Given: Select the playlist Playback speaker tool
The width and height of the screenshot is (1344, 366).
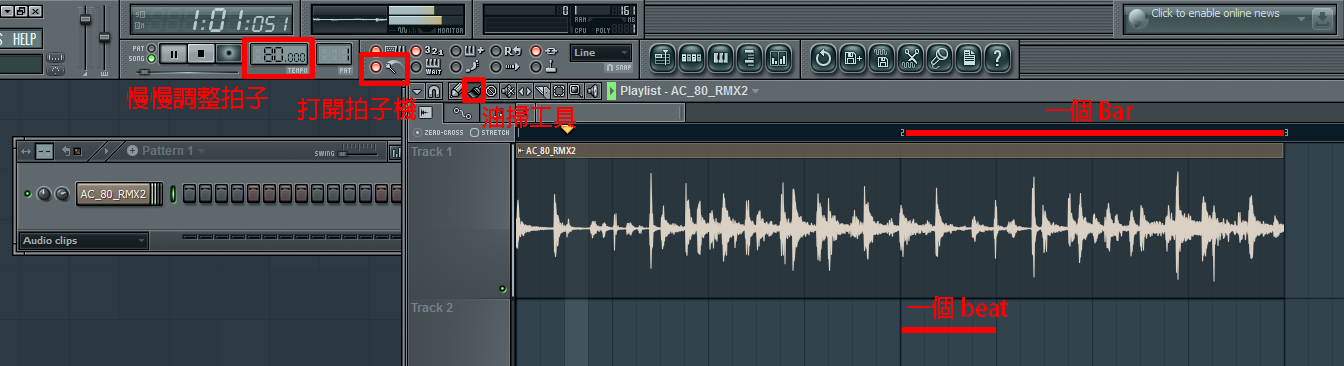Looking at the screenshot, I should click(x=592, y=91).
